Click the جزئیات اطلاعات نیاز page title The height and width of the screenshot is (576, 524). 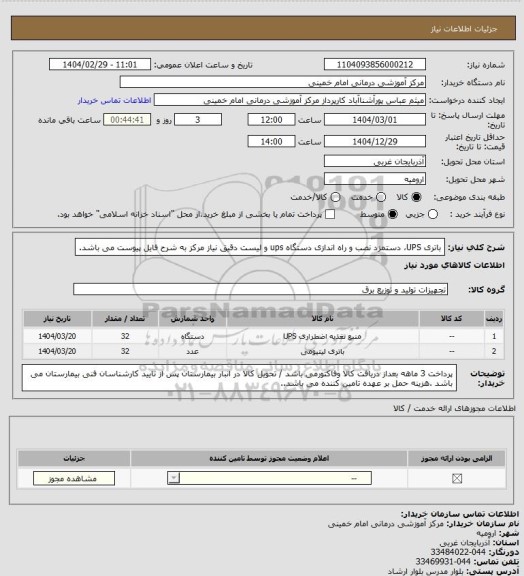(464, 29)
